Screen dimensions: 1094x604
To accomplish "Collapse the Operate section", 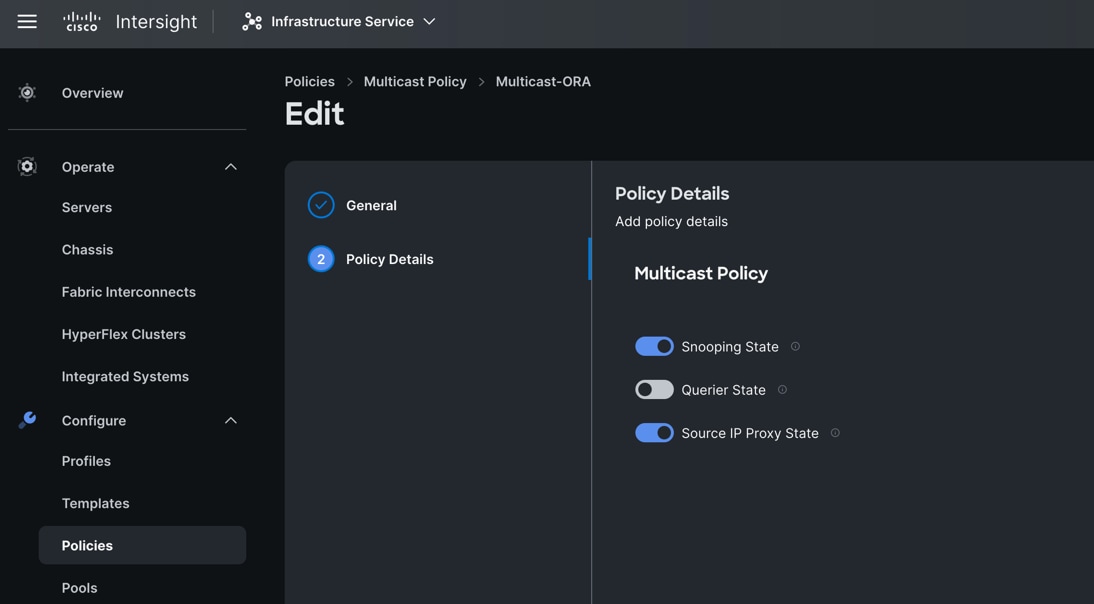I will click(x=231, y=167).
